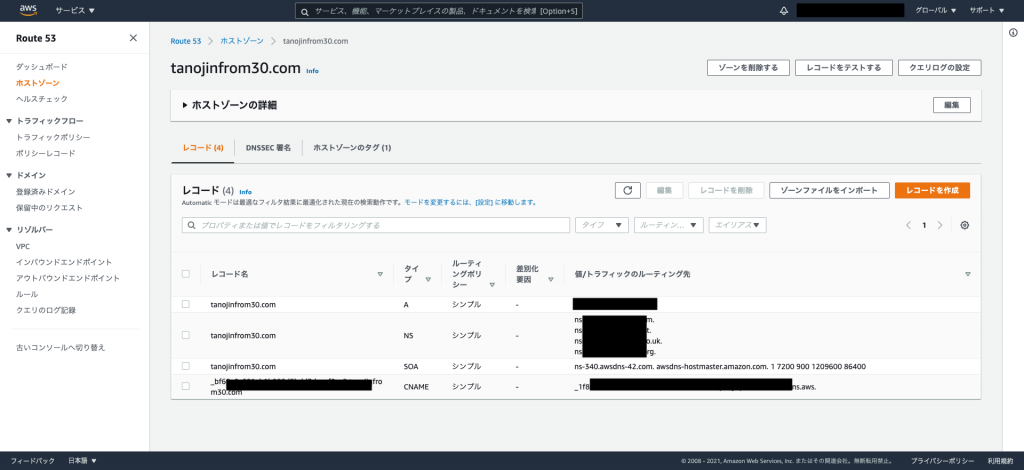This screenshot has height=470, width=1024.
Task: Click ホストゾーン breadcrumb link
Action: (242, 40)
